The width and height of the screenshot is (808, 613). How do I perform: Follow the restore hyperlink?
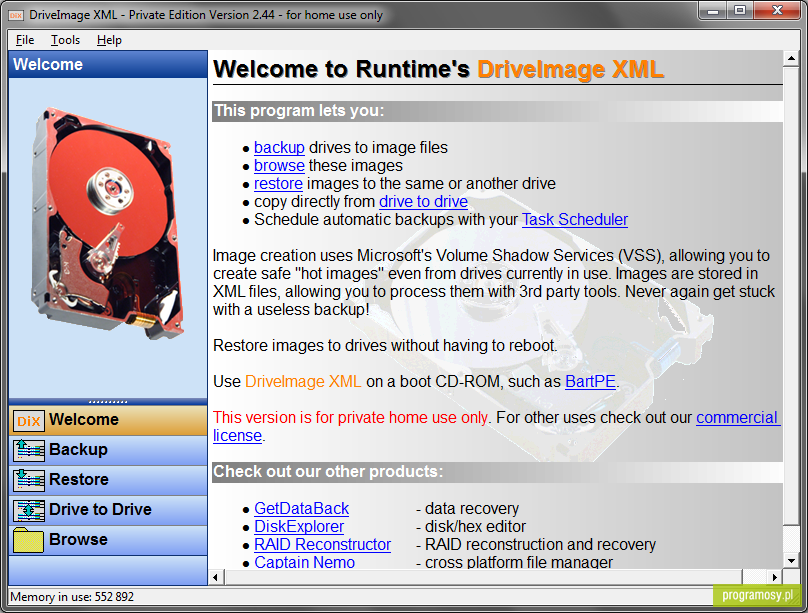[x=278, y=183]
